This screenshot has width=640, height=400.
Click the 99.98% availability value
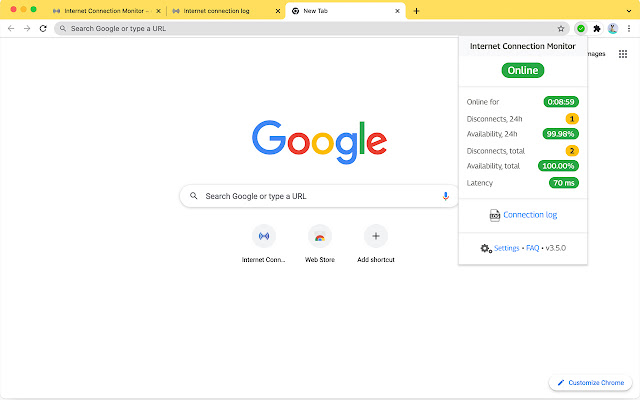560,134
